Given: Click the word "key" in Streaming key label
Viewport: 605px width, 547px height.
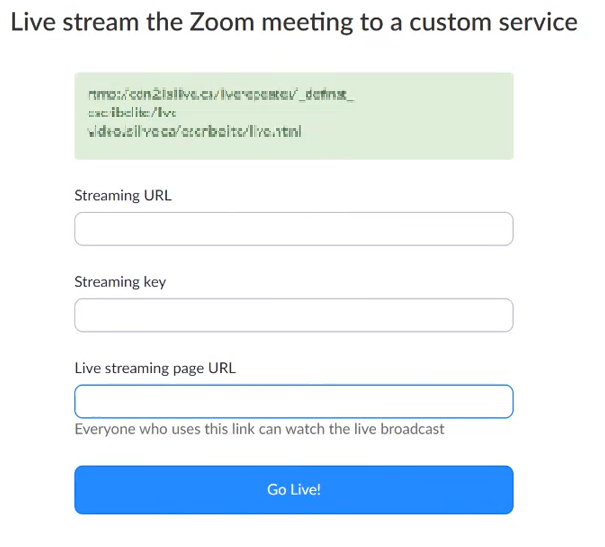Looking at the screenshot, I should pyautogui.click(x=154, y=282).
